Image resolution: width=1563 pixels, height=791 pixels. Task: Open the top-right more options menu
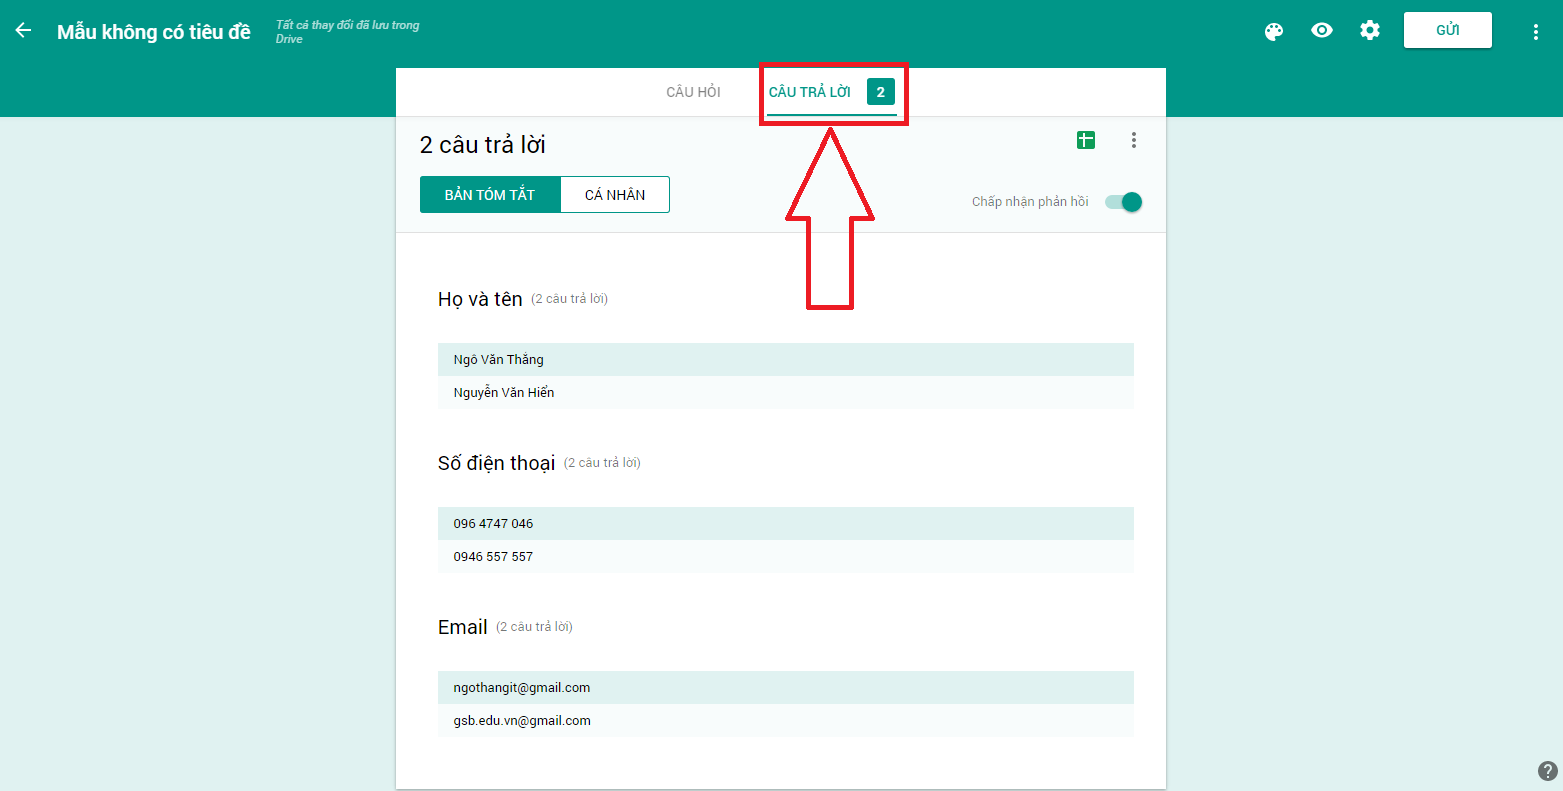1536,31
